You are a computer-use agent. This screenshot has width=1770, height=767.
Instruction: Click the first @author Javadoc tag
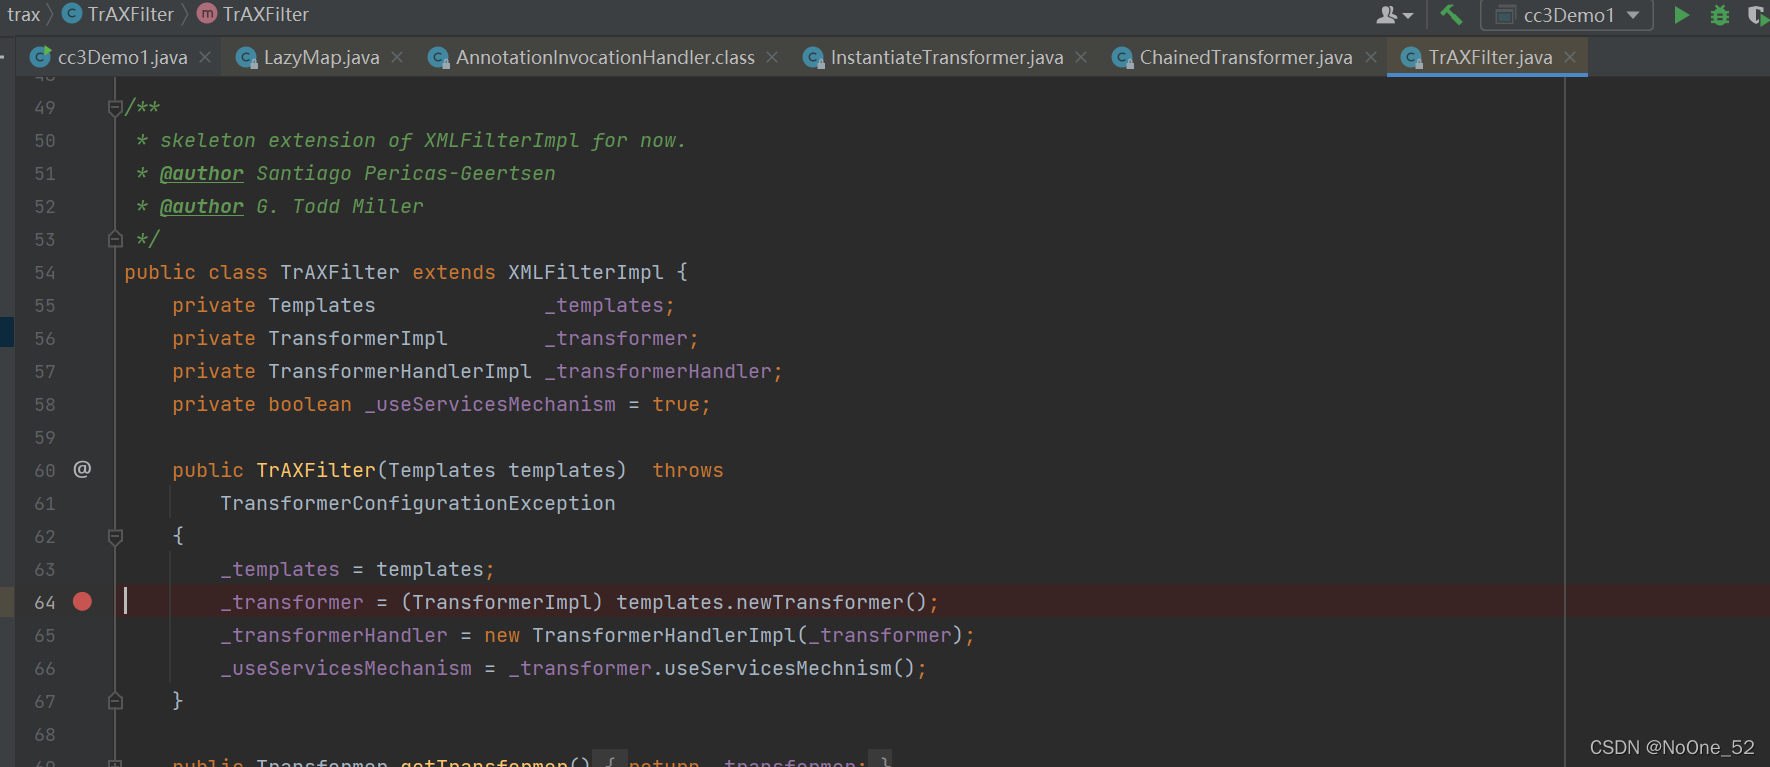(x=202, y=173)
